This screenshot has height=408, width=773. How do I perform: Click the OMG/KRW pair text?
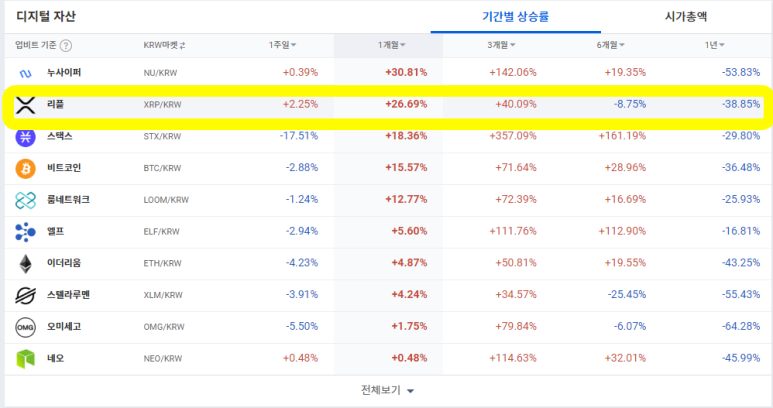(164, 327)
